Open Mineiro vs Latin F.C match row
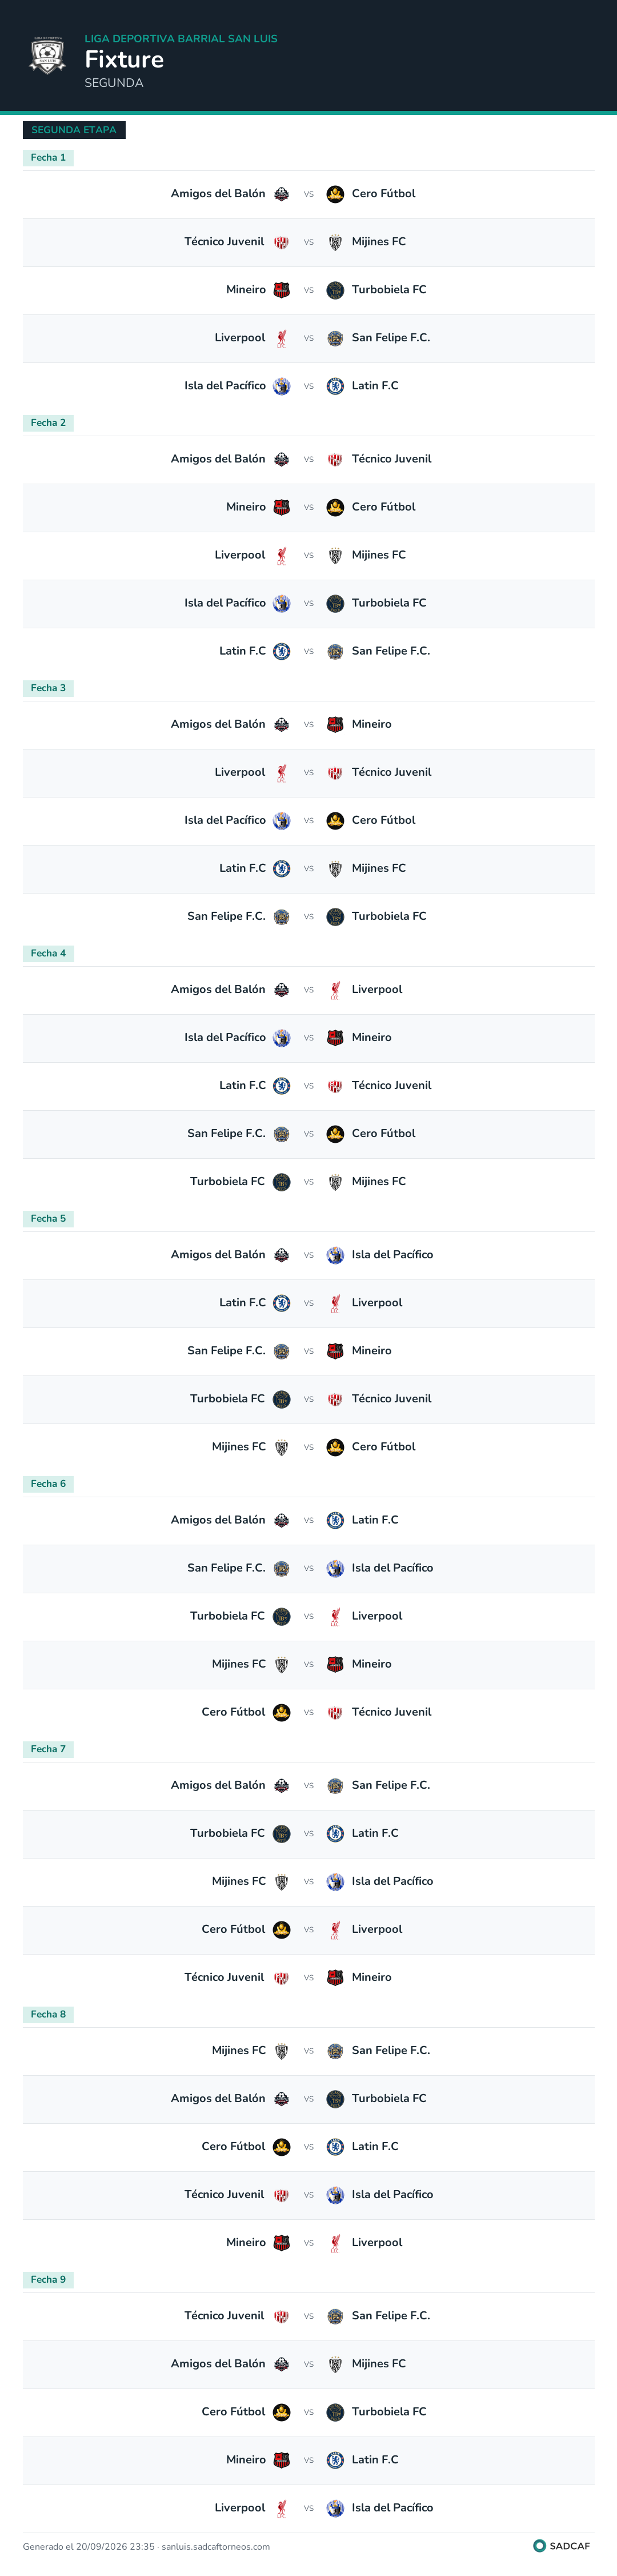Screen dimensions: 617x2576 coord(308,2460)
